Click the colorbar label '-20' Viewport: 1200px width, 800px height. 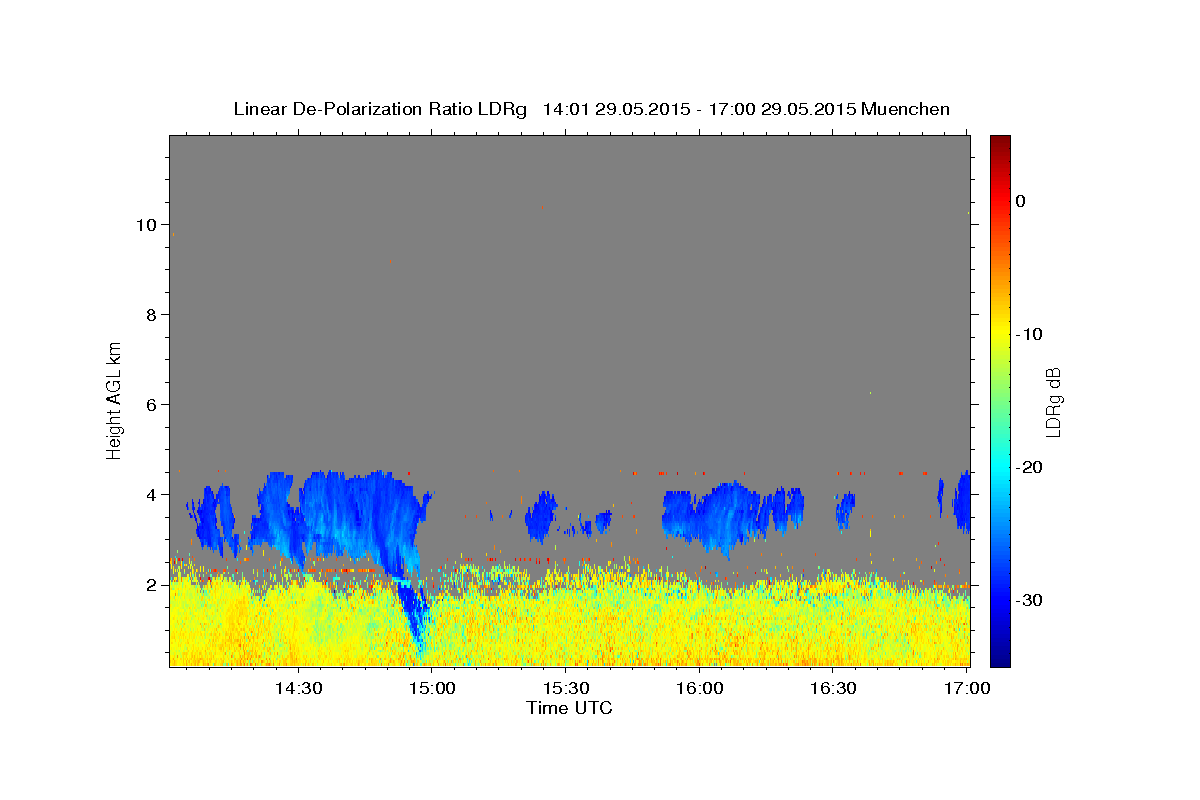click(x=1030, y=467)
